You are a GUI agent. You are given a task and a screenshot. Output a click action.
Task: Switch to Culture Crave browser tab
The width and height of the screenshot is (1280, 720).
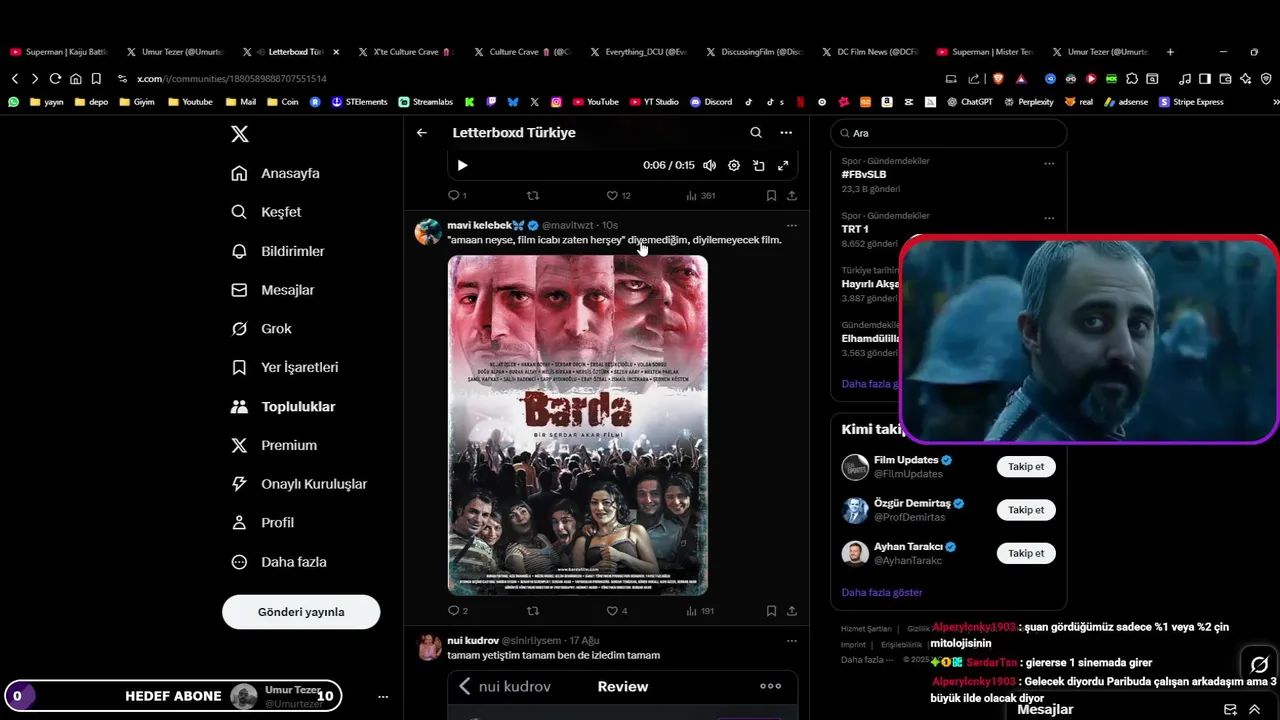pos(523,52)
